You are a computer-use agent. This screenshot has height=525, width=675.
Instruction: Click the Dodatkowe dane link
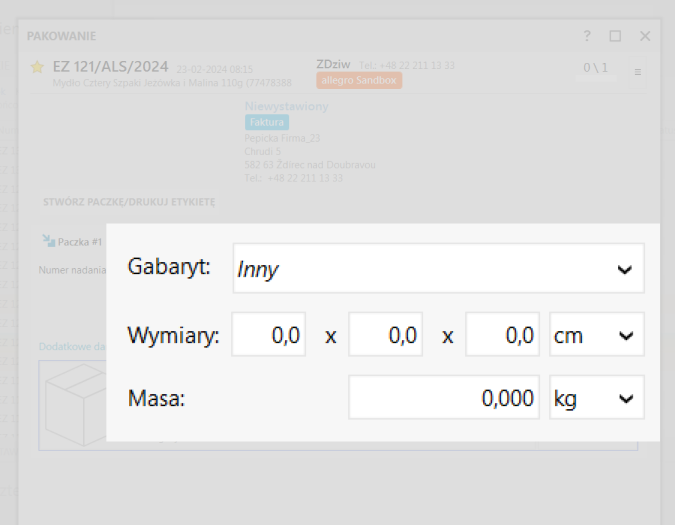pos(72,346)
